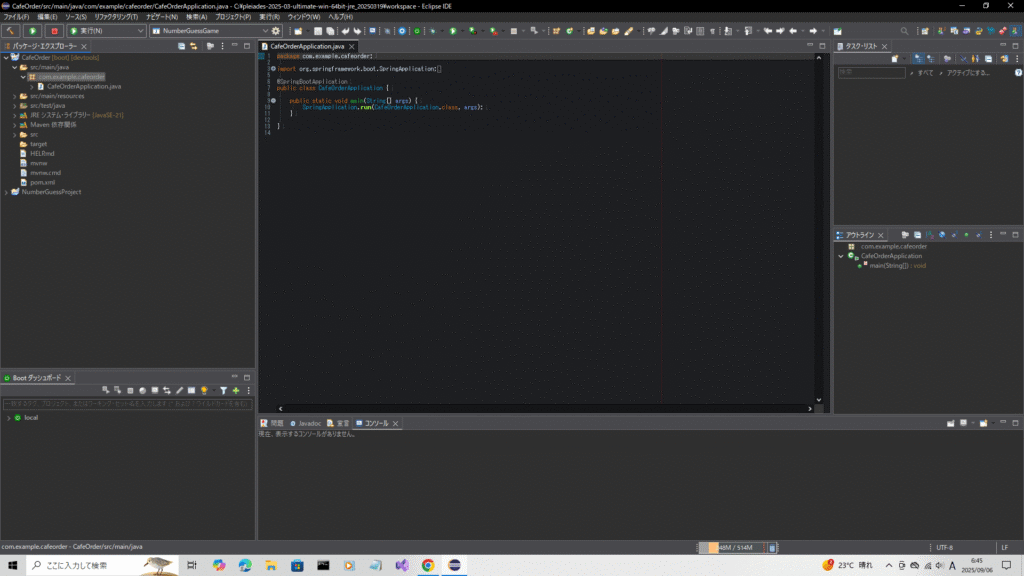The image size is (1024, 576).
Task: Click the toolbar search magnifier icon
Action: point(904,31)
